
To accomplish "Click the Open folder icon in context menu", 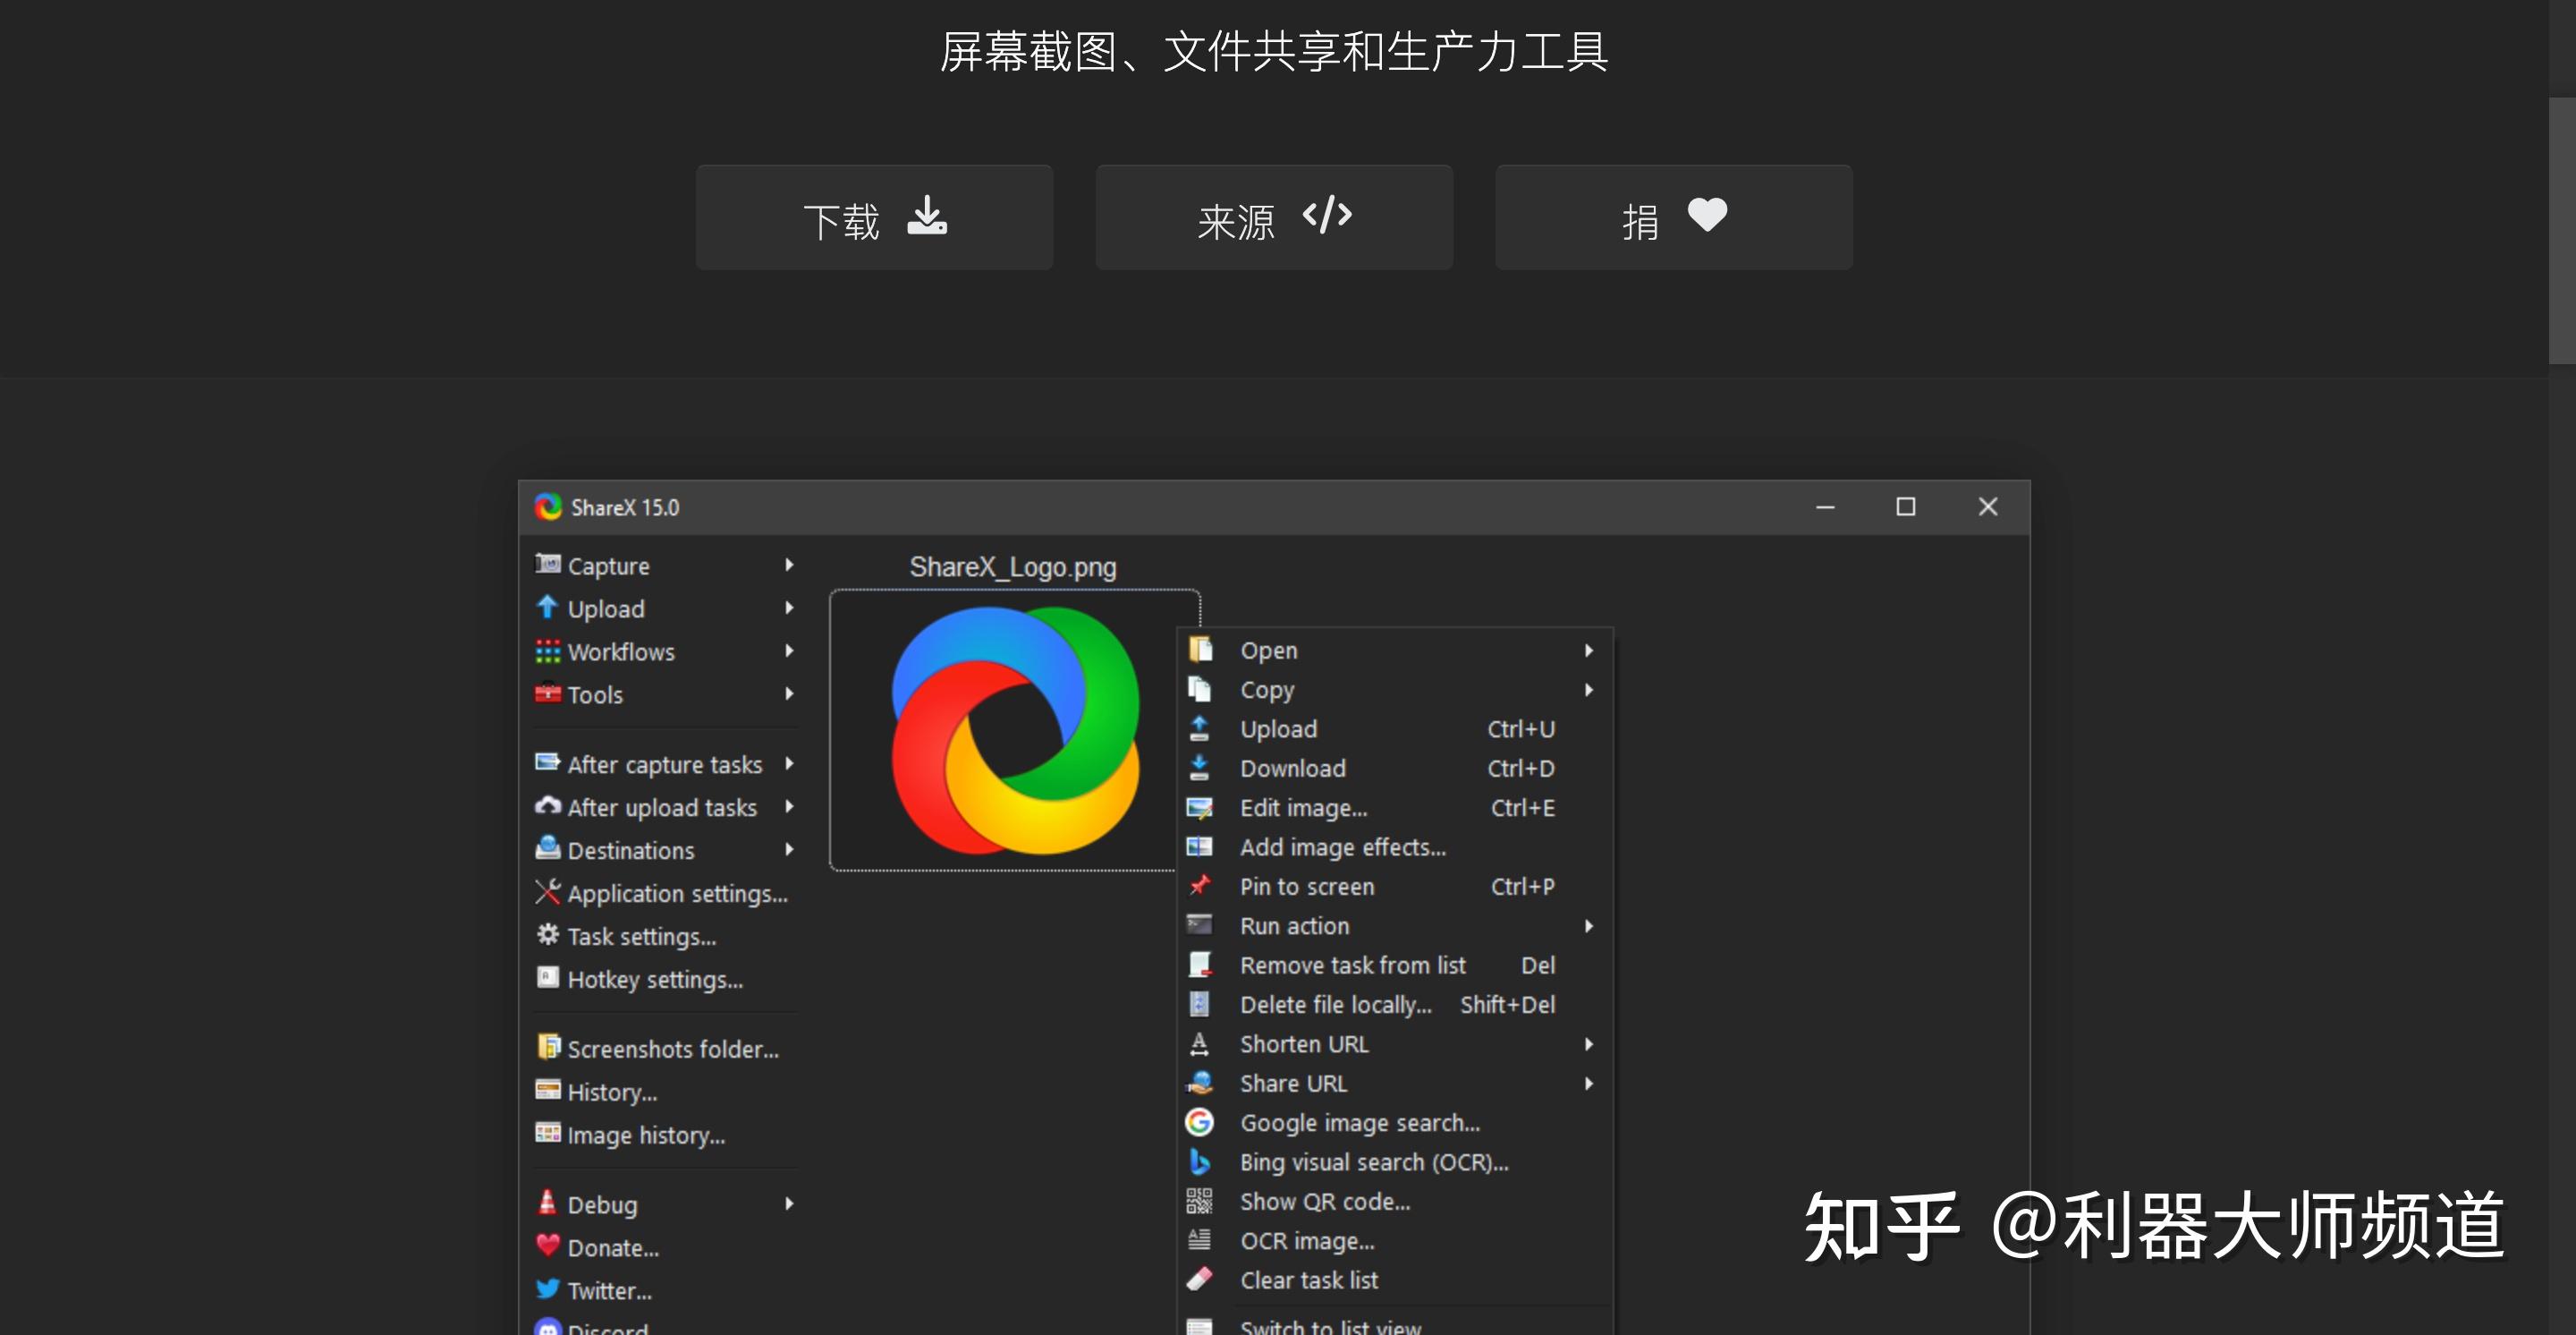I will 1200,650.
